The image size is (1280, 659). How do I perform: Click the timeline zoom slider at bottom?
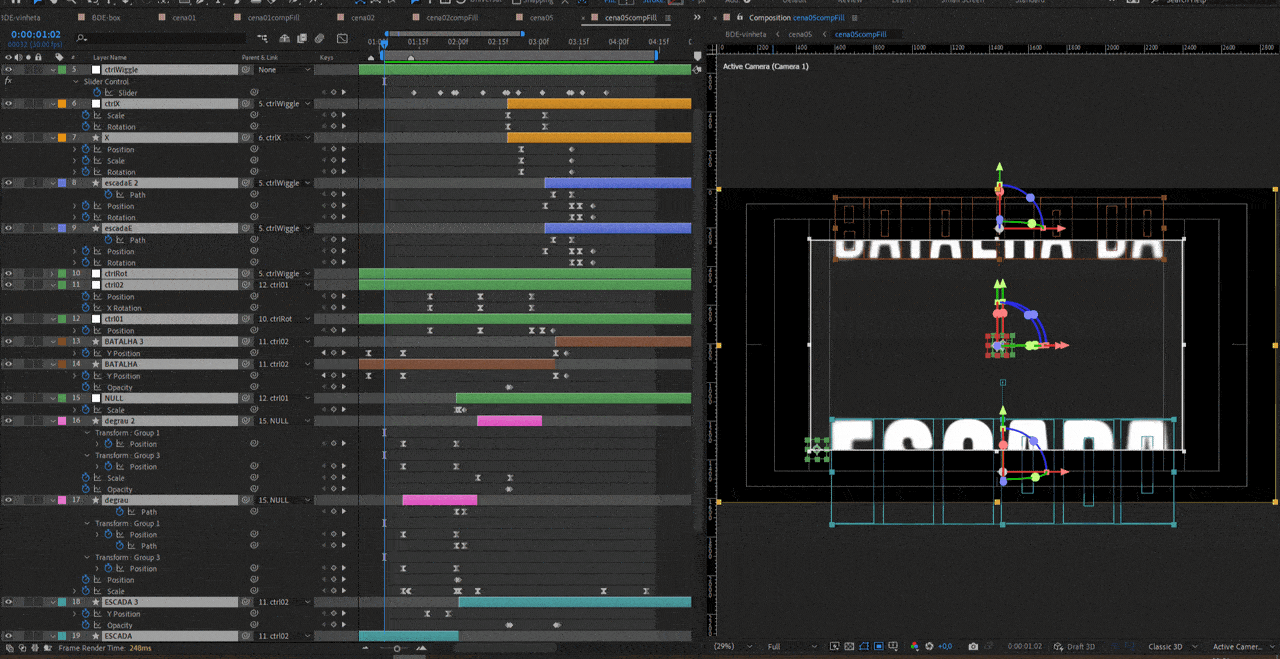pyautogui.click(x=397, y=648)
